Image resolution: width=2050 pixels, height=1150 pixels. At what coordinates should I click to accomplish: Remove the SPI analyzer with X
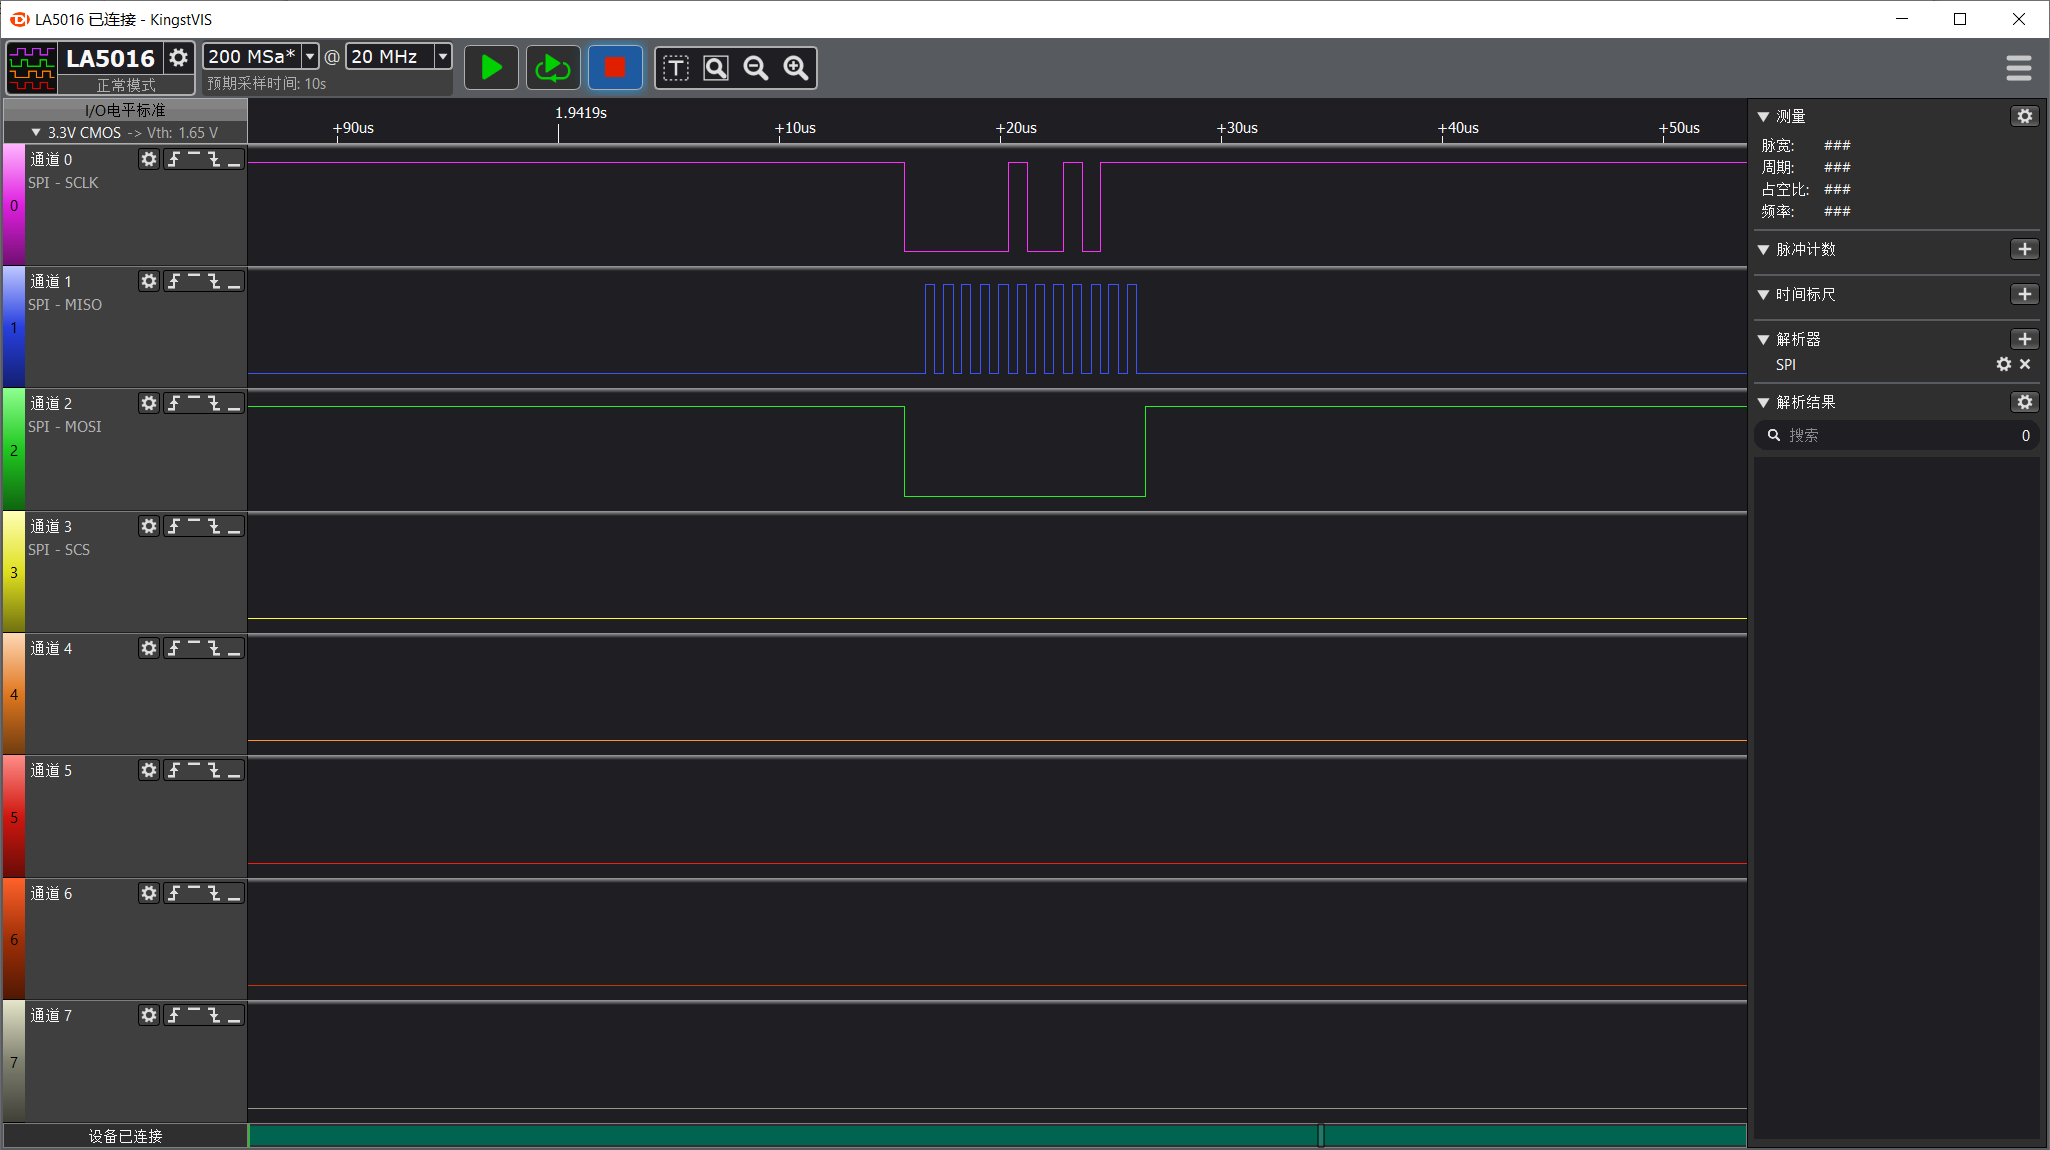point(2025,365)
